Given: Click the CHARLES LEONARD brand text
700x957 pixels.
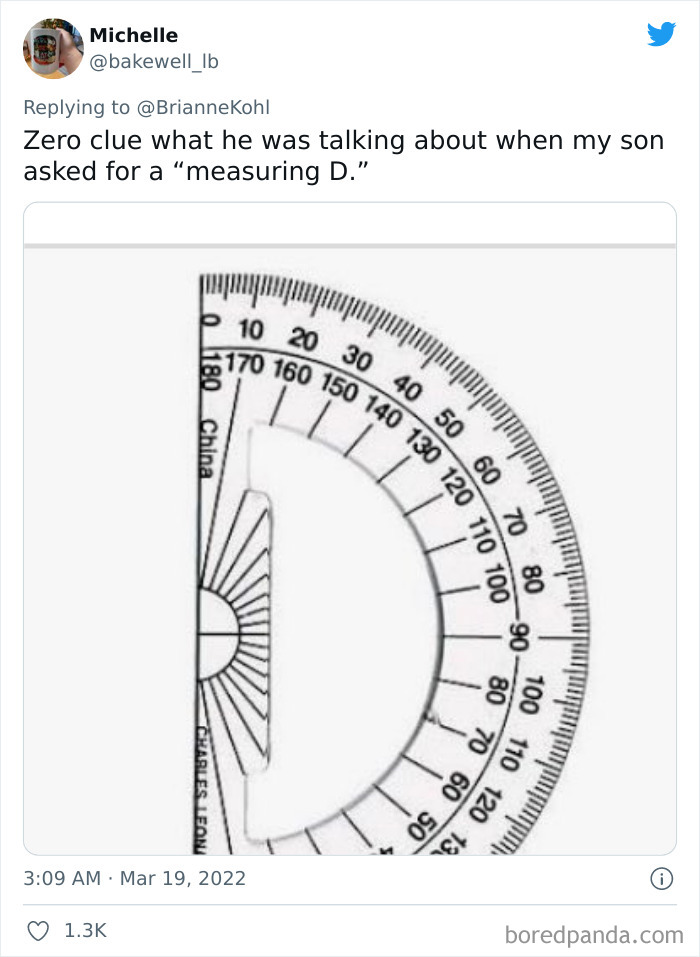Looking at the screenshot, I should (201, 790).
